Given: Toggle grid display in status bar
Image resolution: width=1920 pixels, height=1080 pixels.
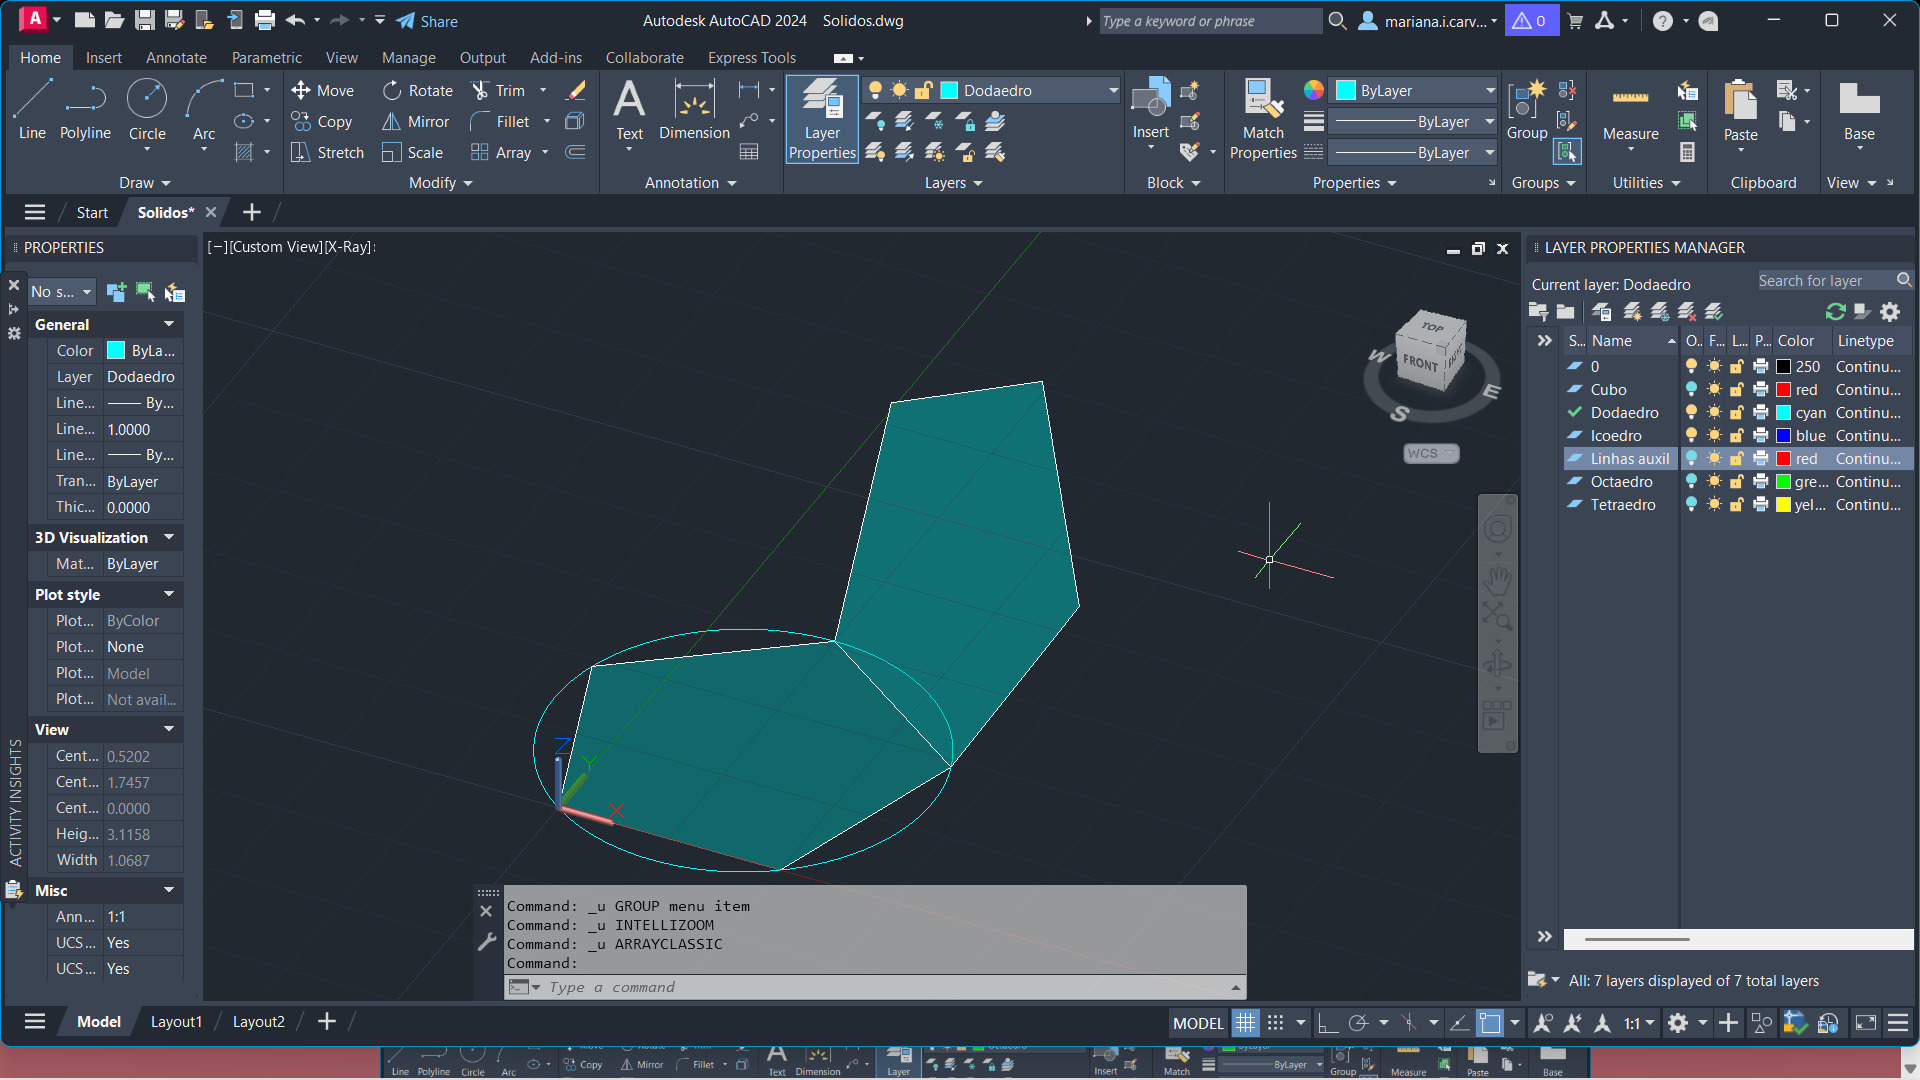Looking at the screenshot, I should [x=1245, y=1023].
